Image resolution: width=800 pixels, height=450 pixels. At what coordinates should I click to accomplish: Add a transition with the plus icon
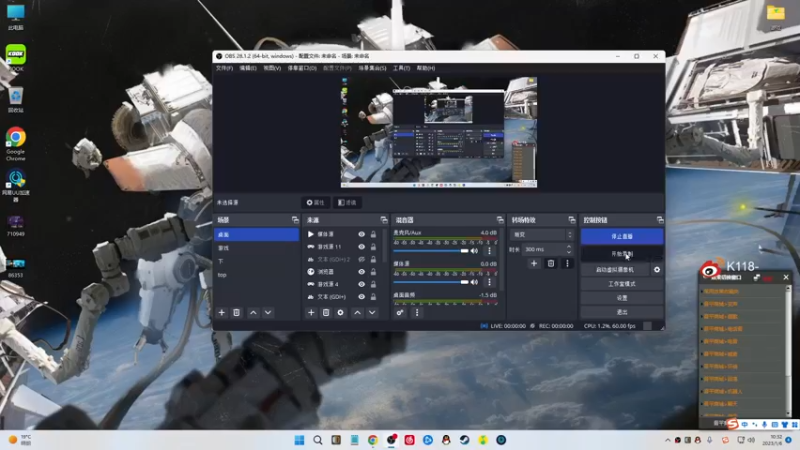pos(534,263)
